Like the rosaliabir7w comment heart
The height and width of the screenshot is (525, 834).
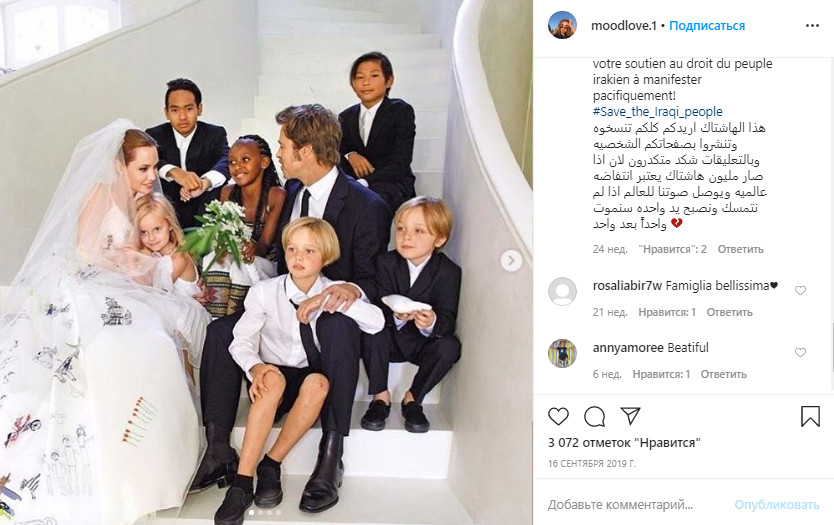(x=800, y=290)
